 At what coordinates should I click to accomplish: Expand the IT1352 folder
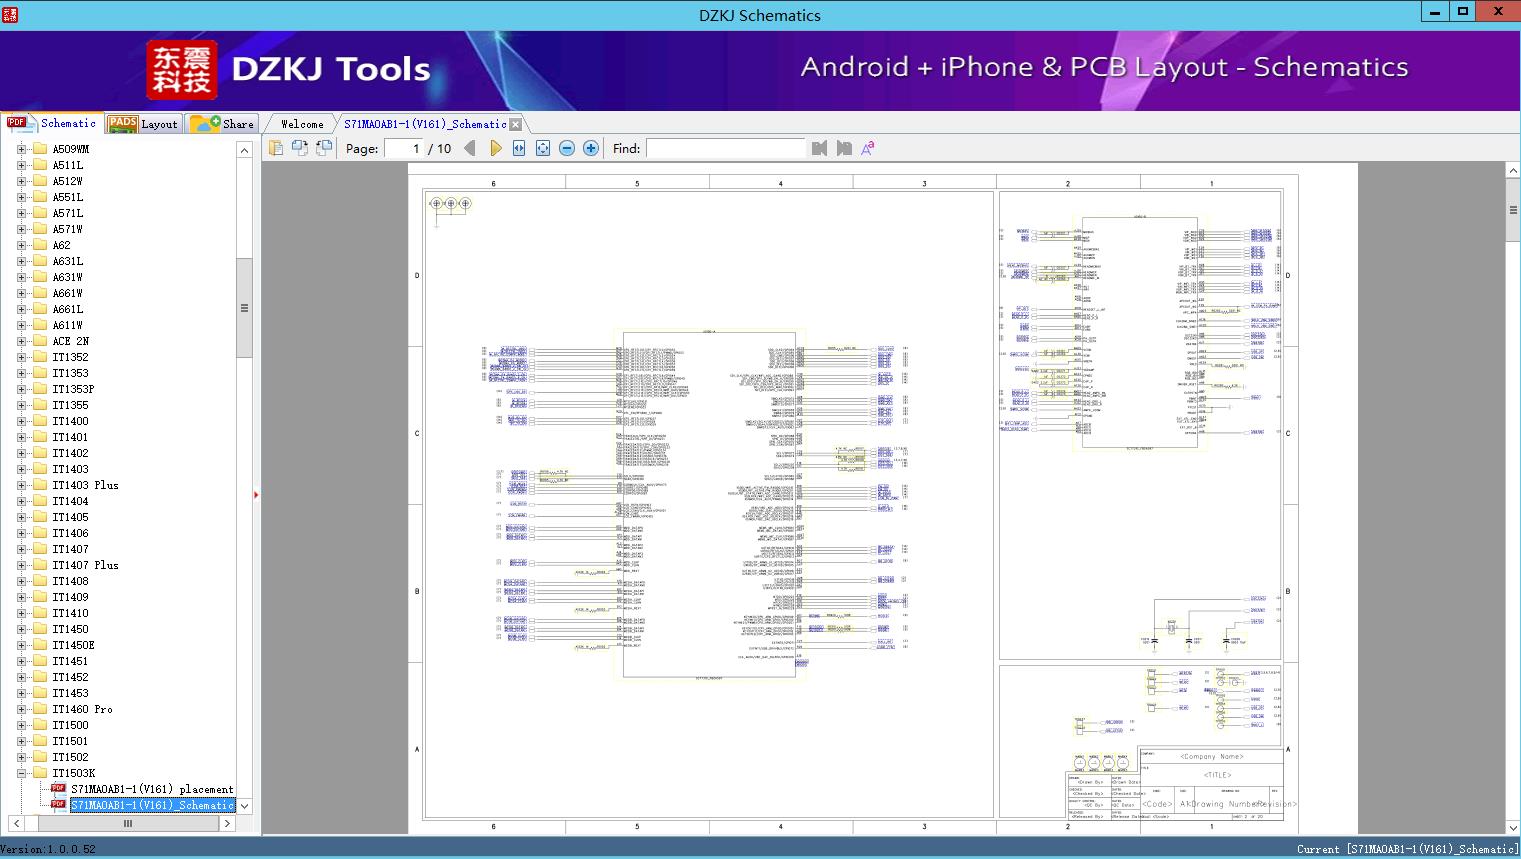pos(21,357)
